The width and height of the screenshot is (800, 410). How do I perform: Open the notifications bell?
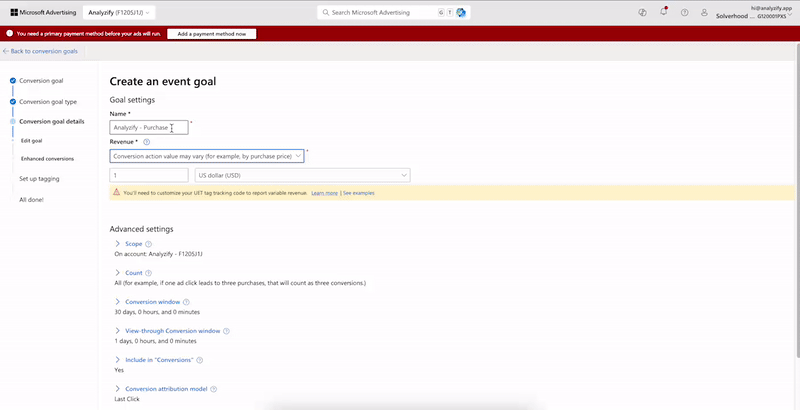tap(663, 11)
